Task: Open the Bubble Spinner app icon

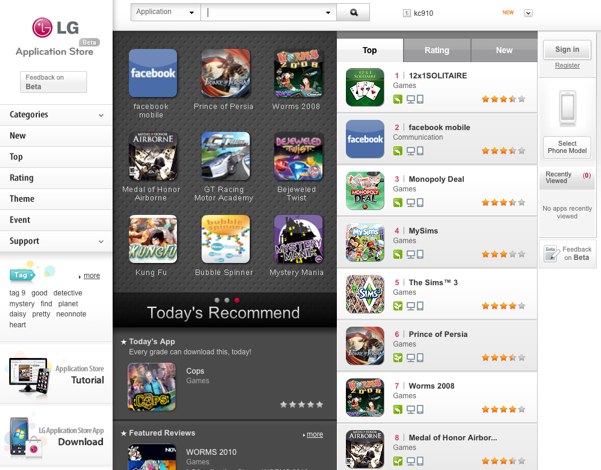Action: [x=225, y=239]
